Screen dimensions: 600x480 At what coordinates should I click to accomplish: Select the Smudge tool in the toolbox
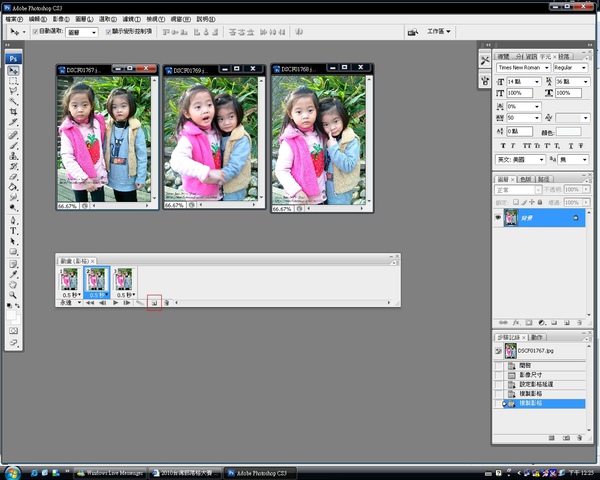point(13,197)
